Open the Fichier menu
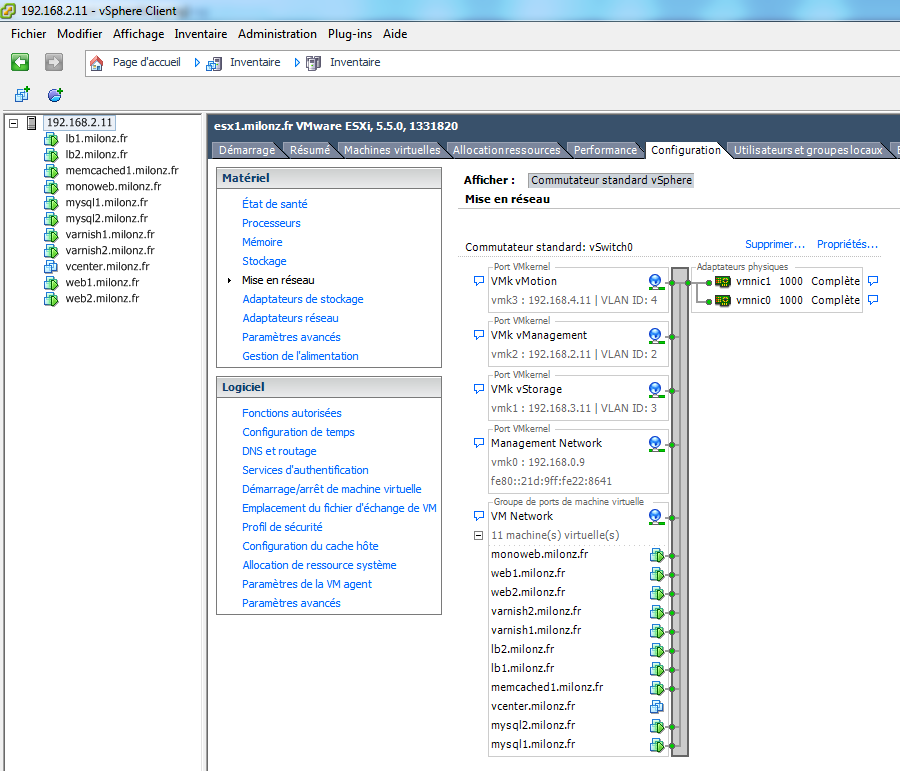 click(x=29, y=34)
